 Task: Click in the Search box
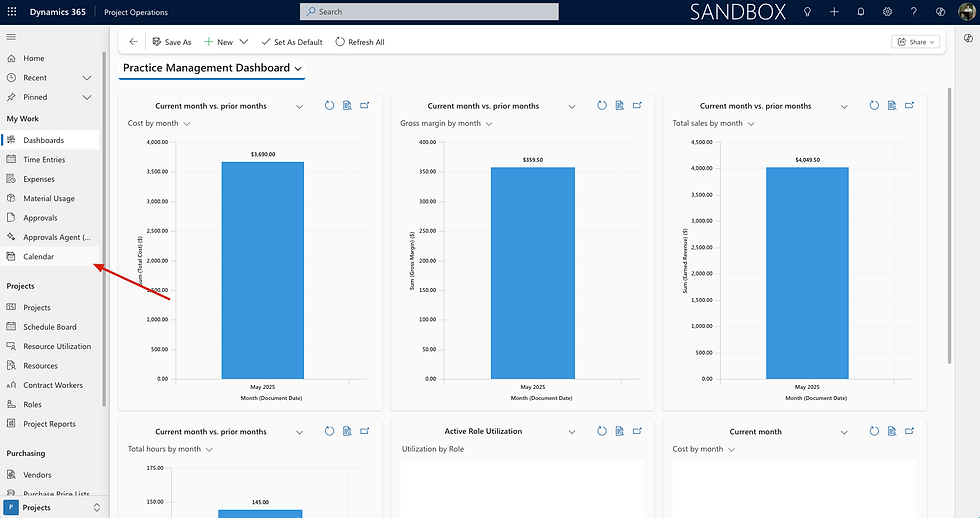[429, 12]
